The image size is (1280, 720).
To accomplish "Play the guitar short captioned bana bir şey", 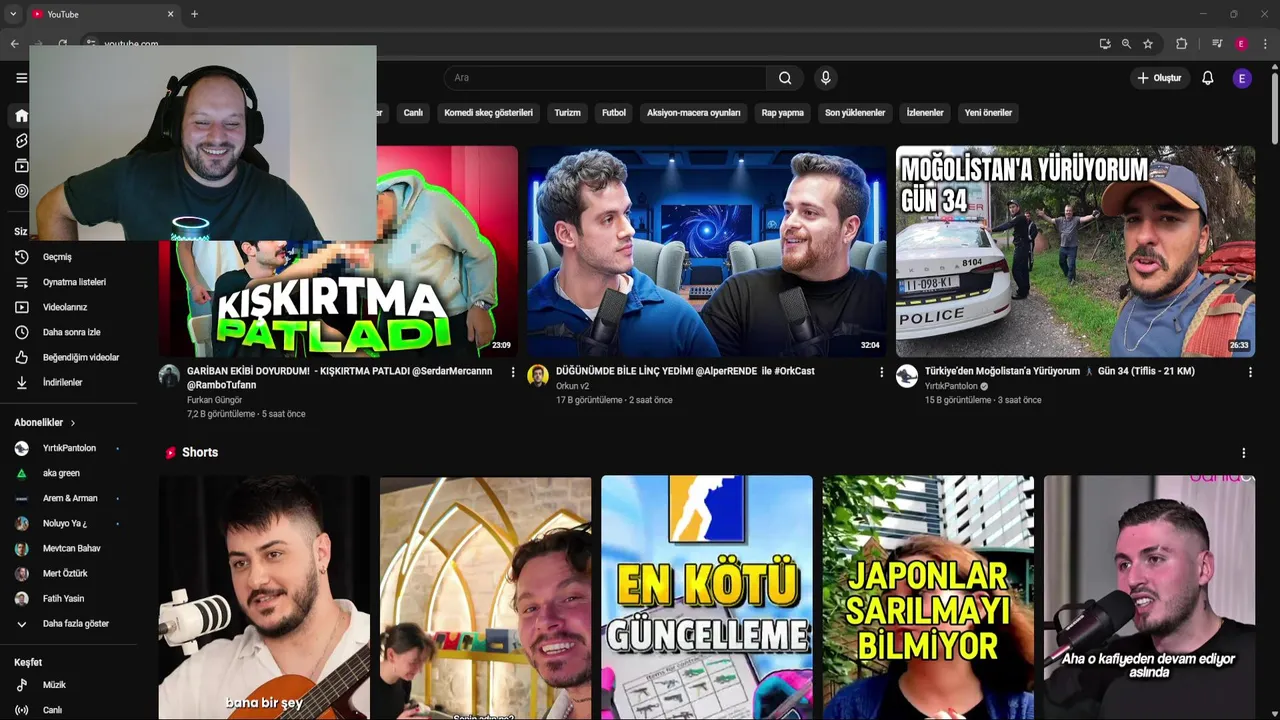I will click(x=264, y=597).
